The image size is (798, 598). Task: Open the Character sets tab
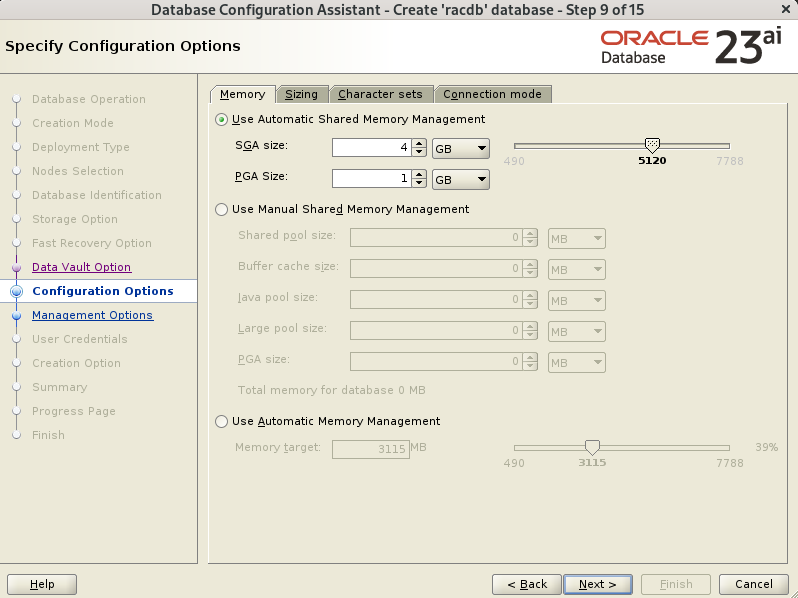tap(380, 95)
